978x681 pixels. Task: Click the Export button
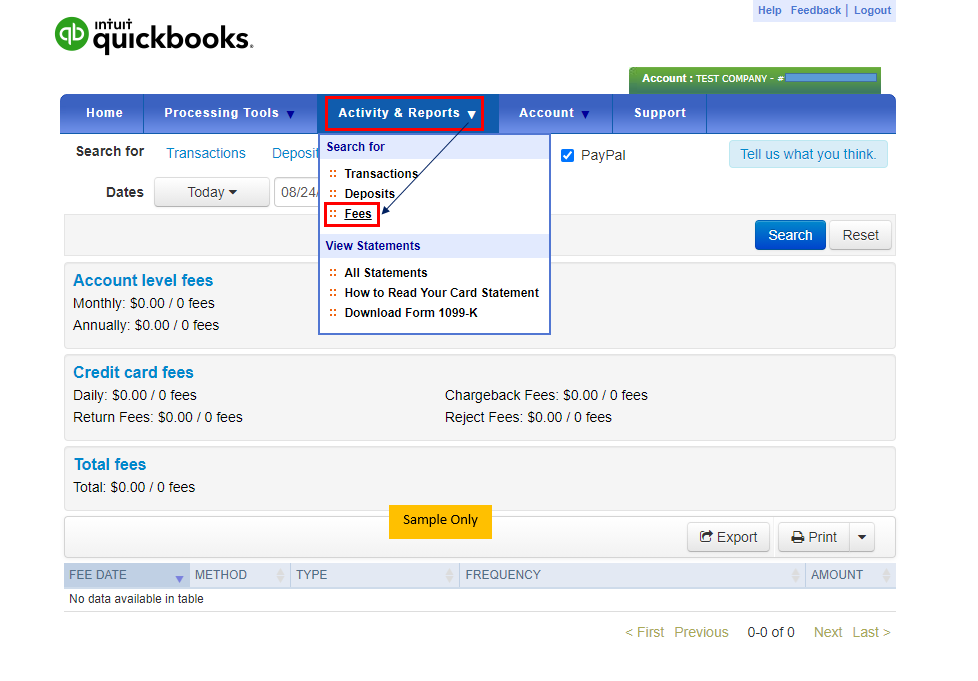tap(729, 537)
